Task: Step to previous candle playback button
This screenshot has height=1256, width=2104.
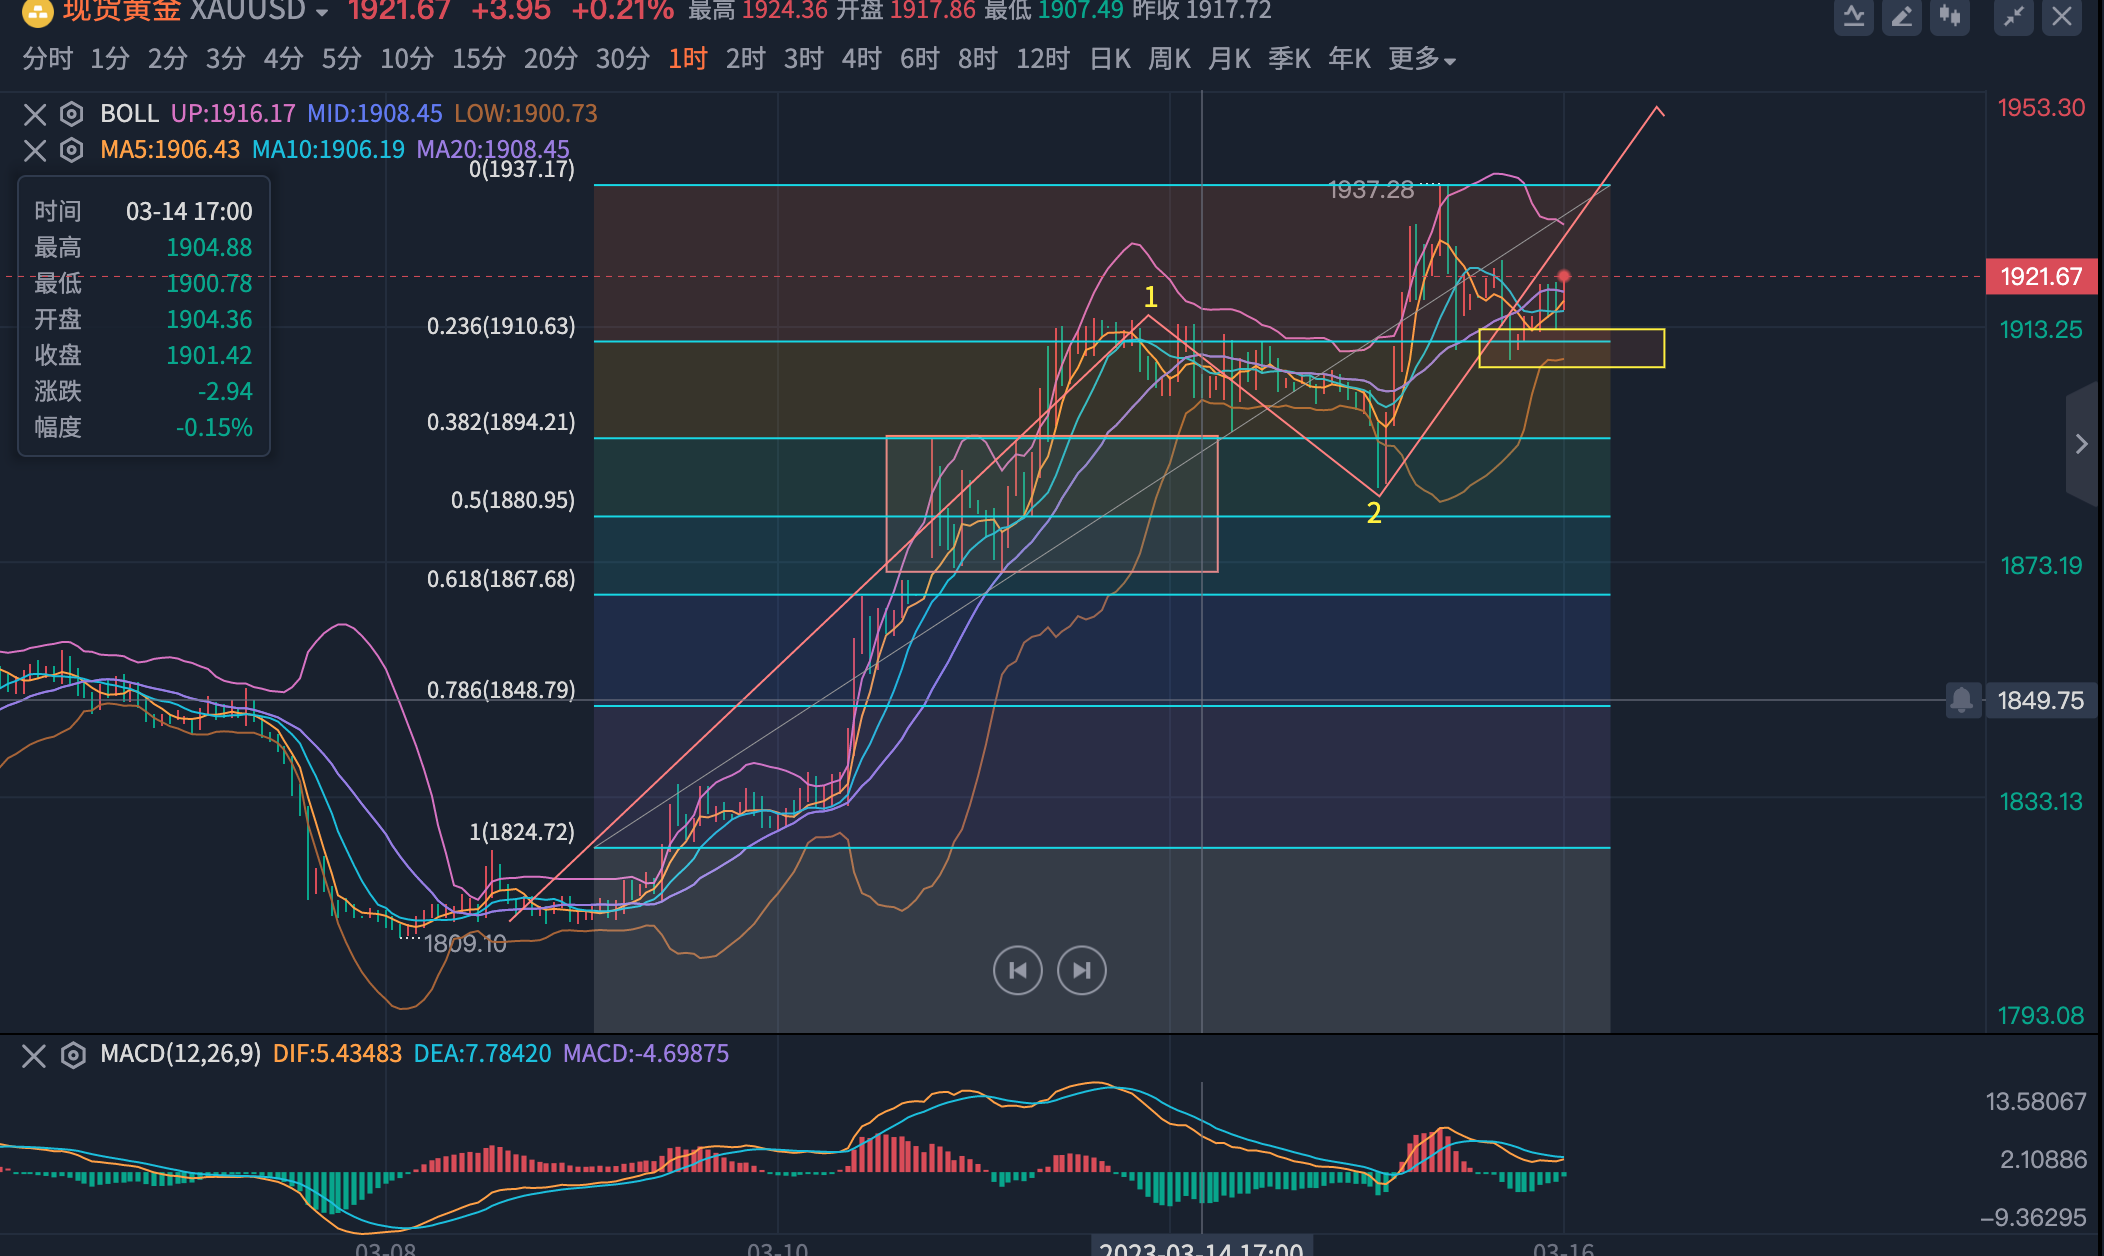Action: point(1018,970)
